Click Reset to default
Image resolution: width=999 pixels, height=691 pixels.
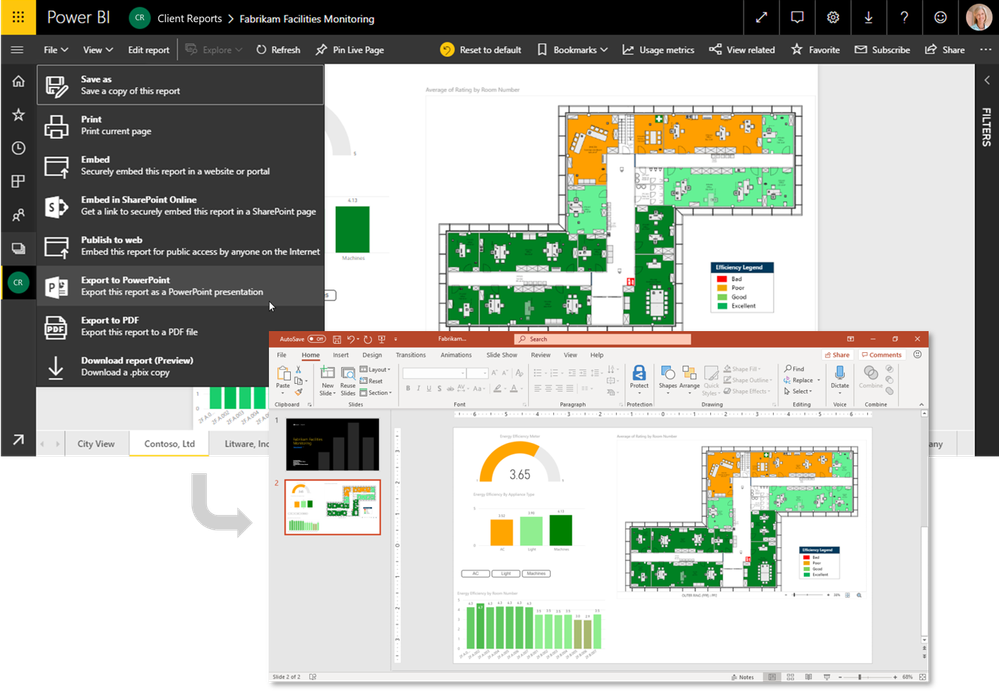tap(481, 50)
